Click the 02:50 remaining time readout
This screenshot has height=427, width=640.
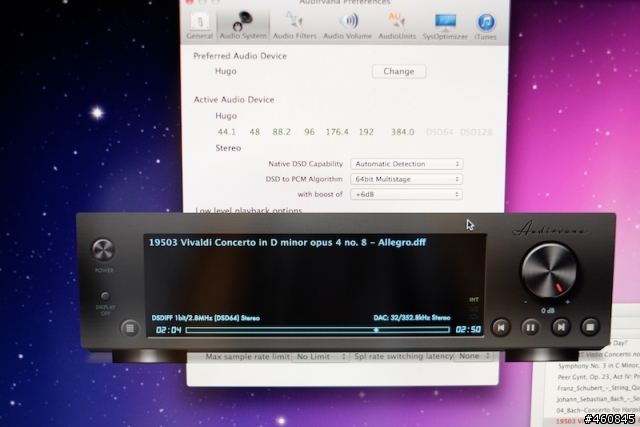[x=468, y=329]
